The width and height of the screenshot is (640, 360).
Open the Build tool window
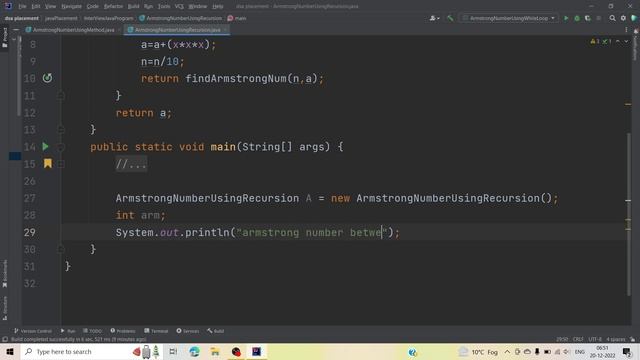[216, 331]
